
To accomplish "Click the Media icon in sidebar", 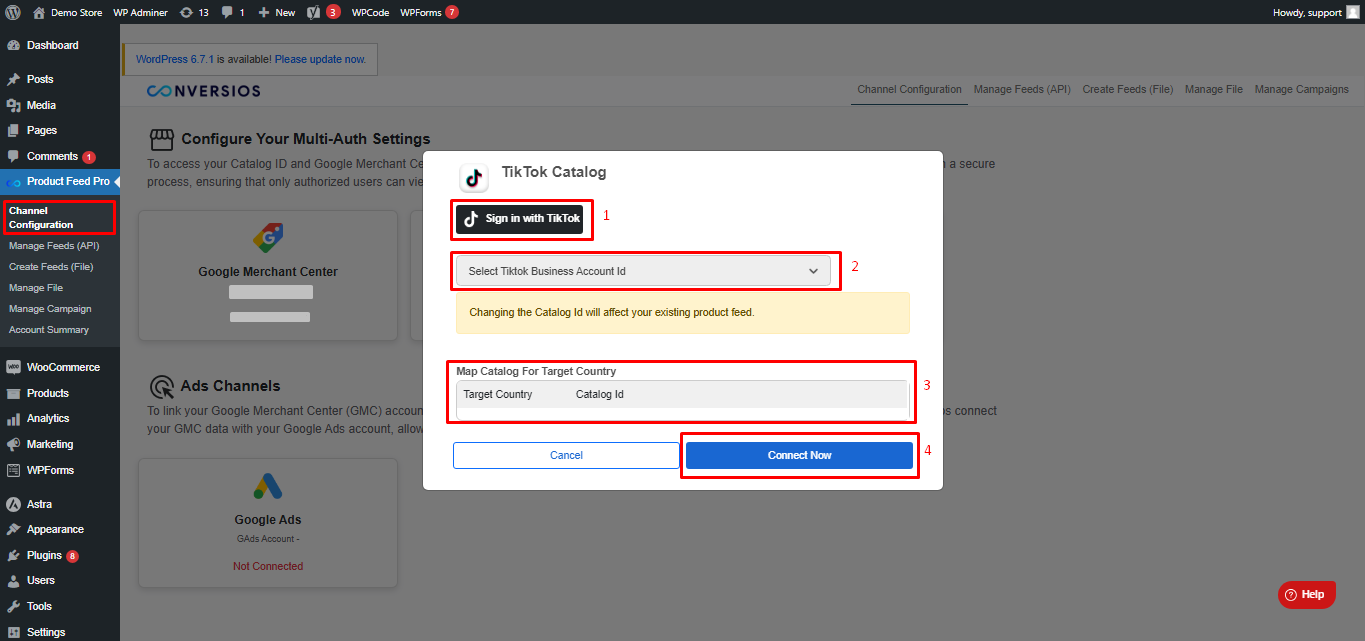I will pyautogui.click(x=14, y=105).
